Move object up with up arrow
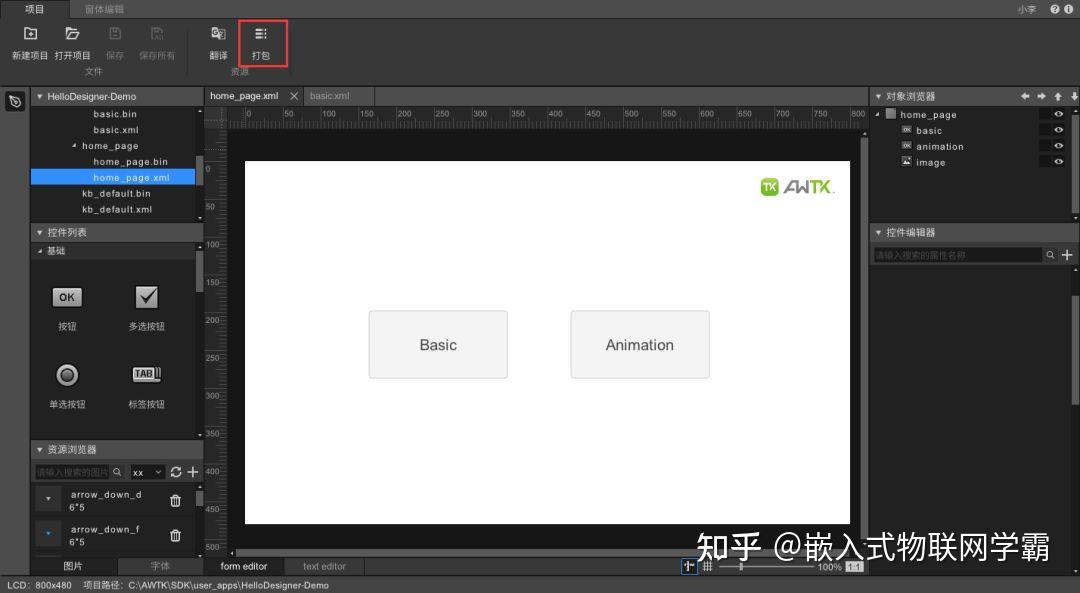1080x593 pixels. [1058, 96]
